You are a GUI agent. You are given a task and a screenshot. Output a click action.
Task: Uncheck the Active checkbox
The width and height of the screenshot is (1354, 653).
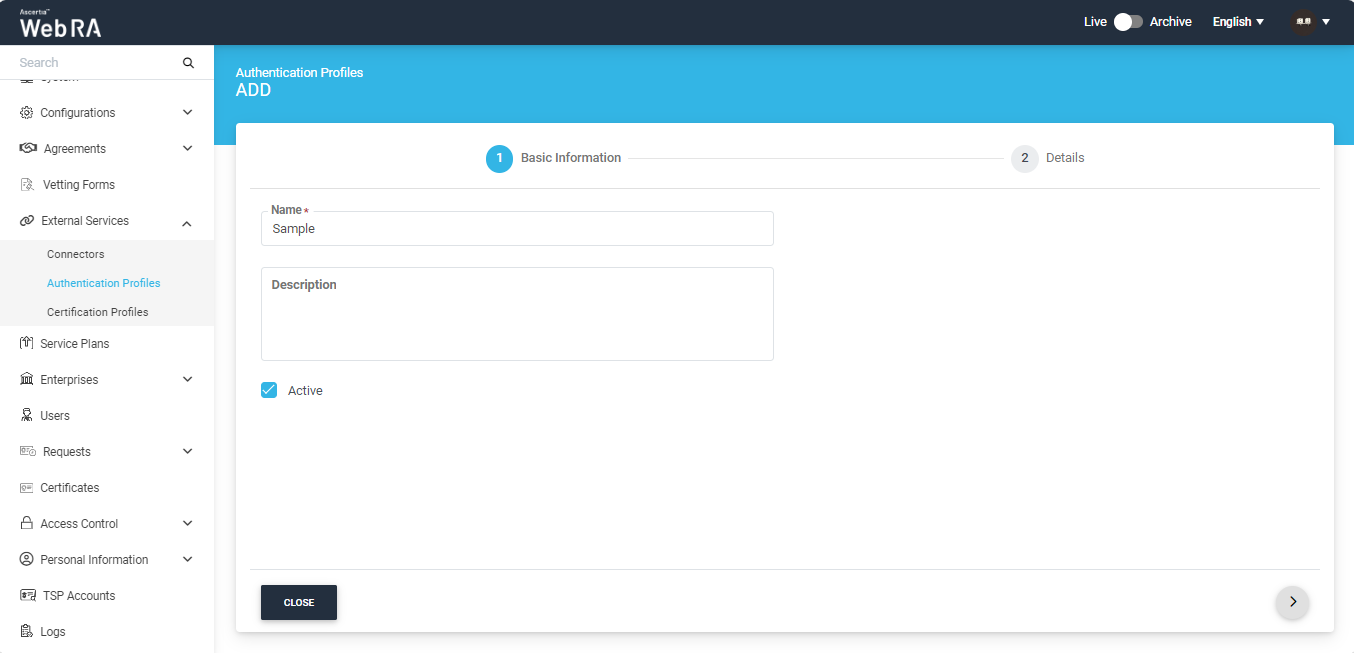tap(269, 390)
